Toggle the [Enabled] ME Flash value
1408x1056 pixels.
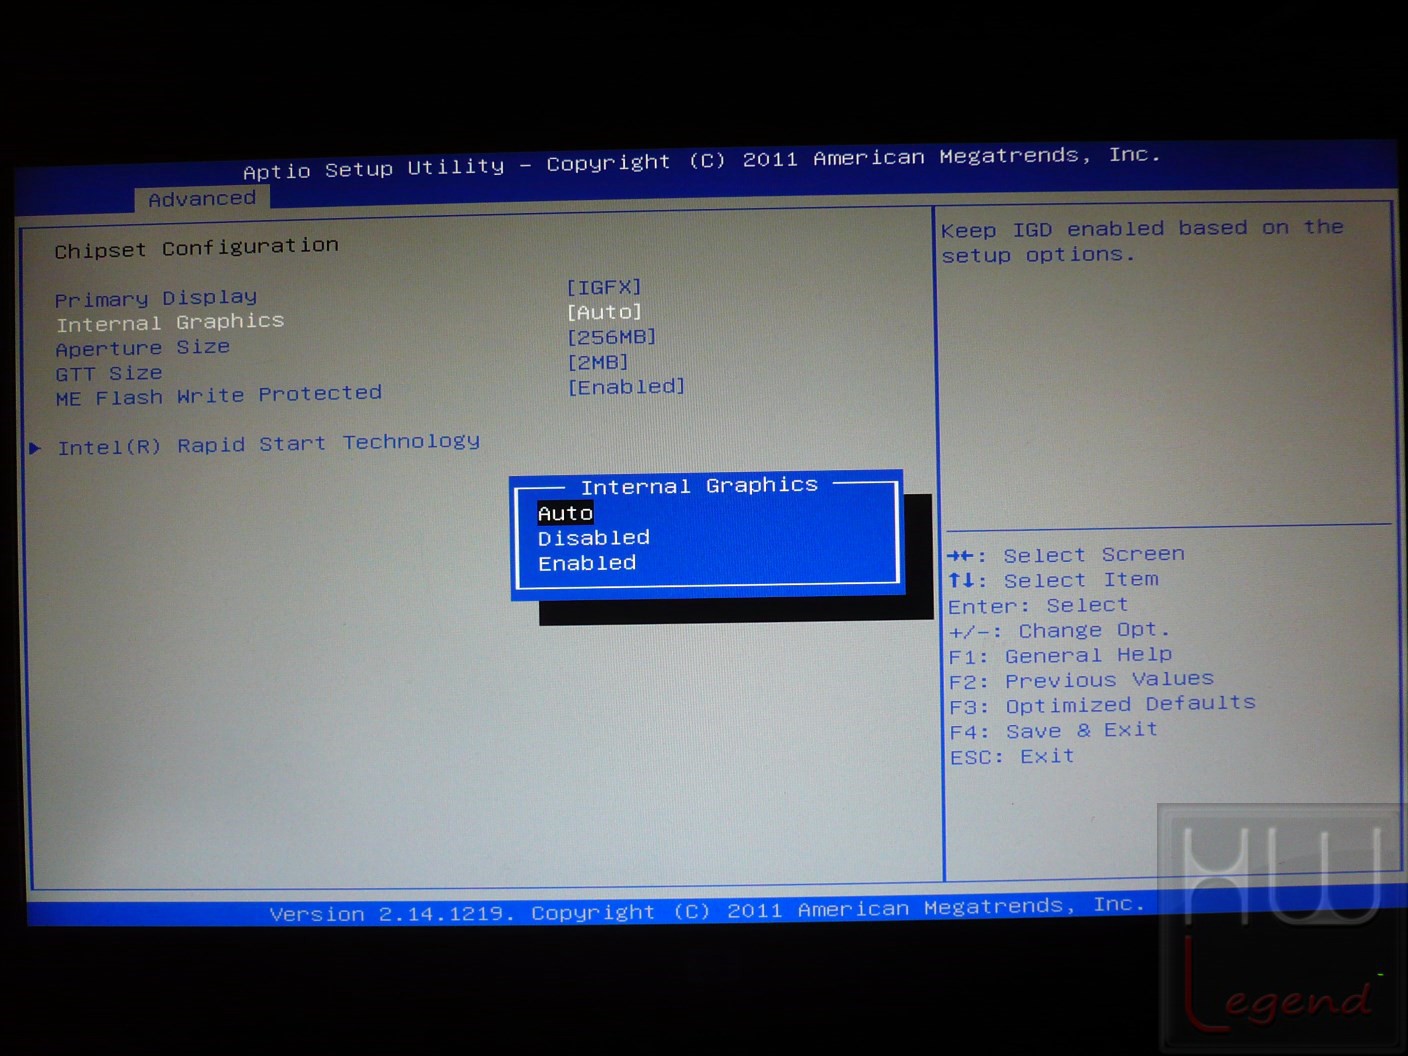(627, 387)
